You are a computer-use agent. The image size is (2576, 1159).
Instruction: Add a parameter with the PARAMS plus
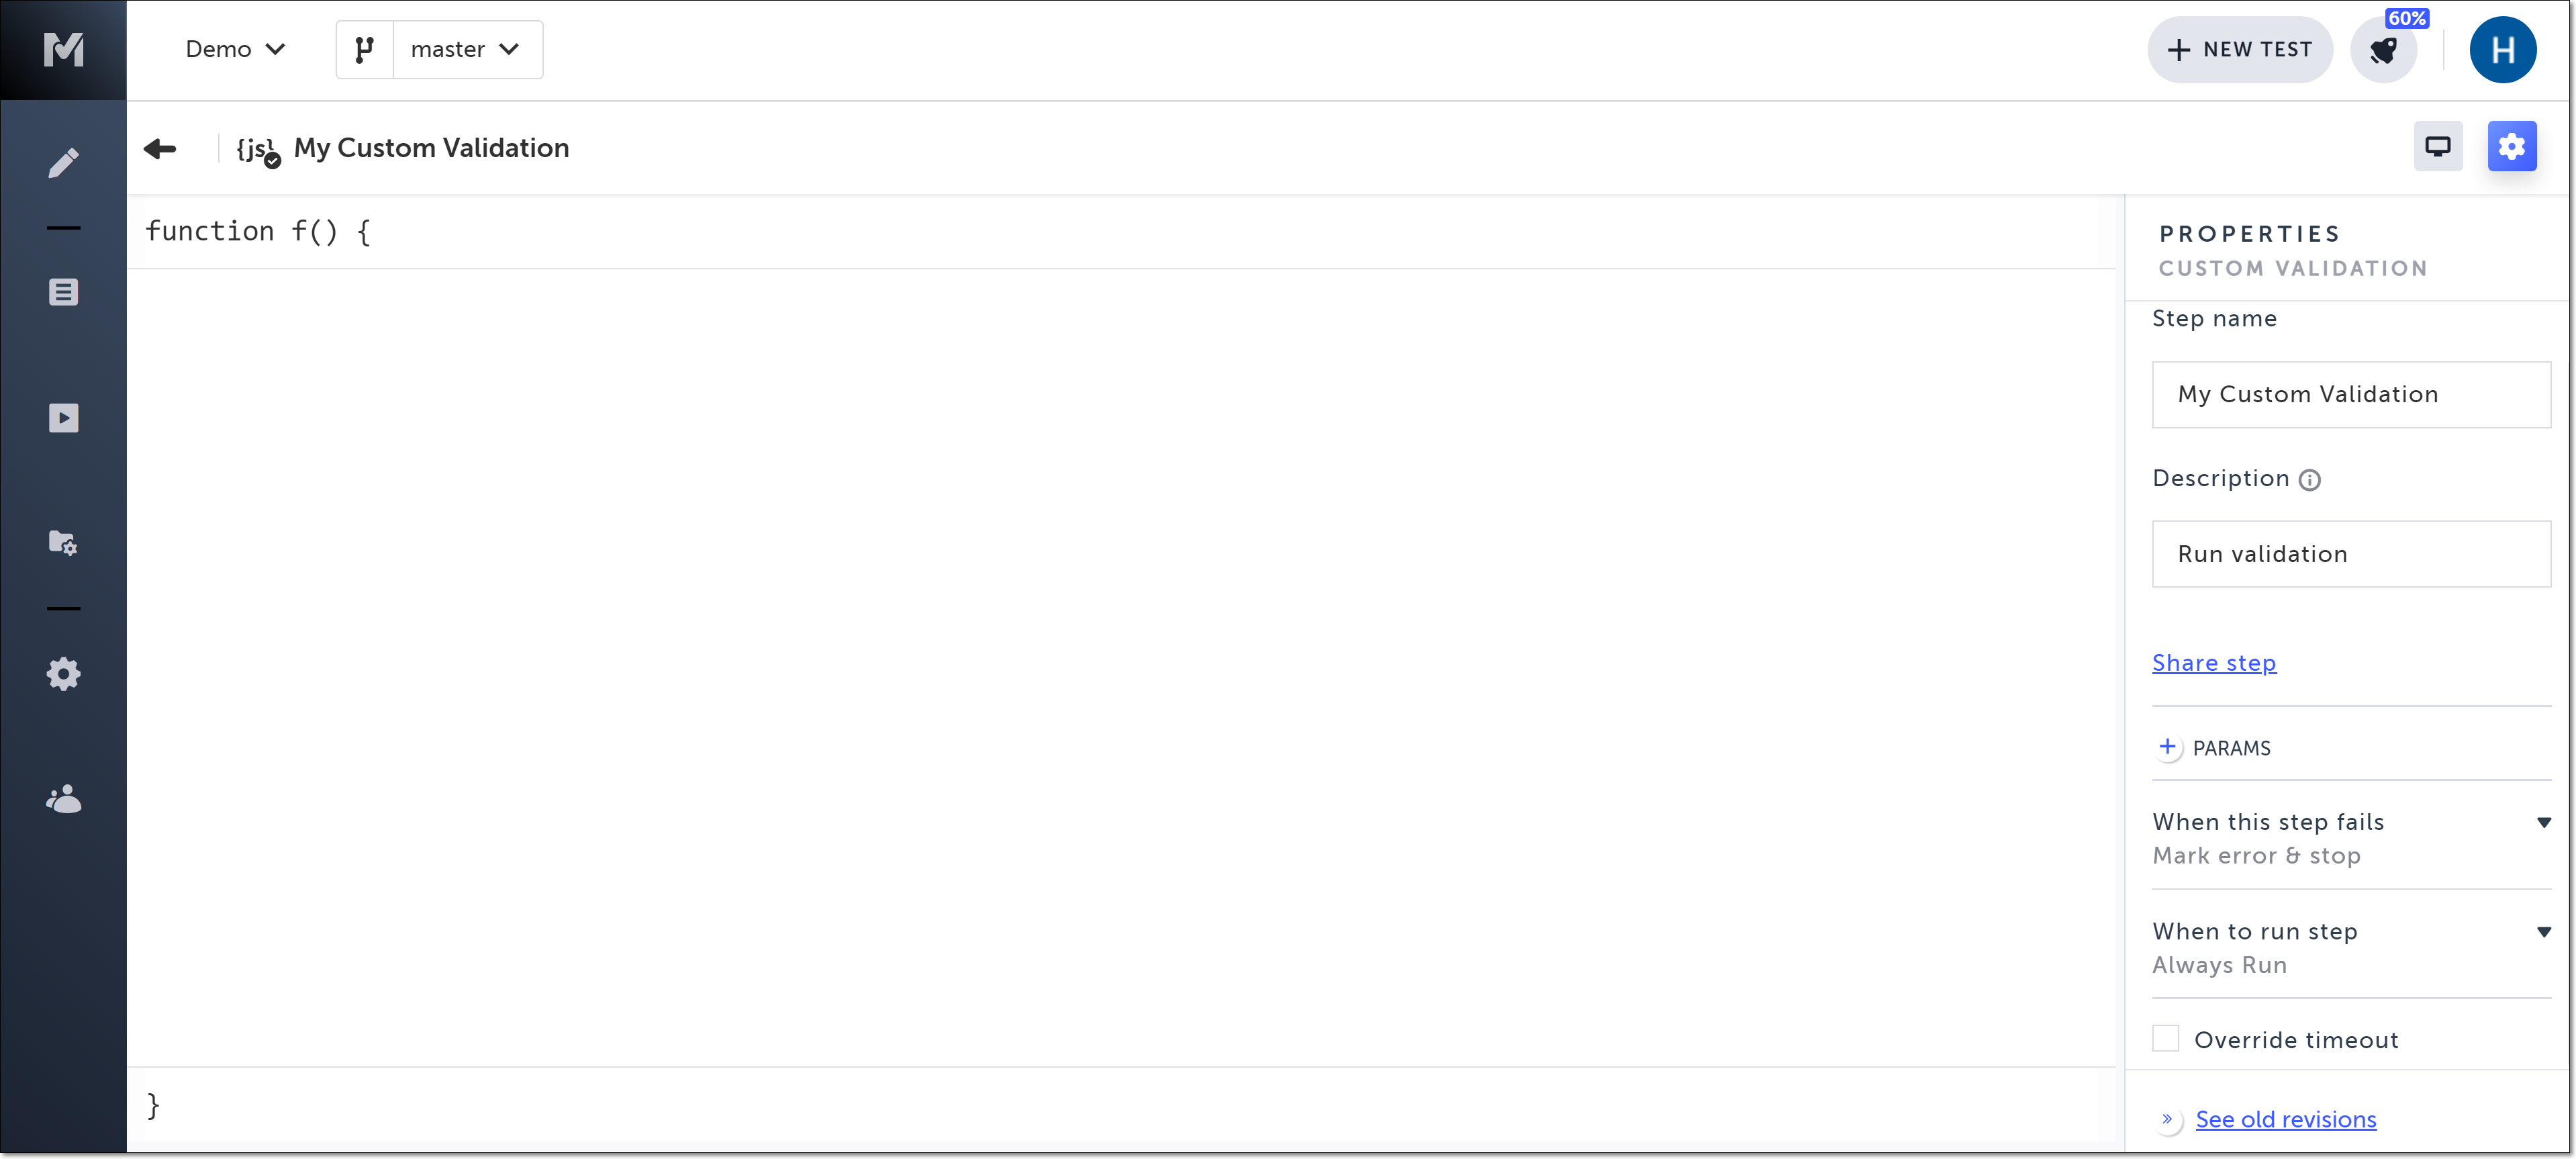click(2166, 747)
